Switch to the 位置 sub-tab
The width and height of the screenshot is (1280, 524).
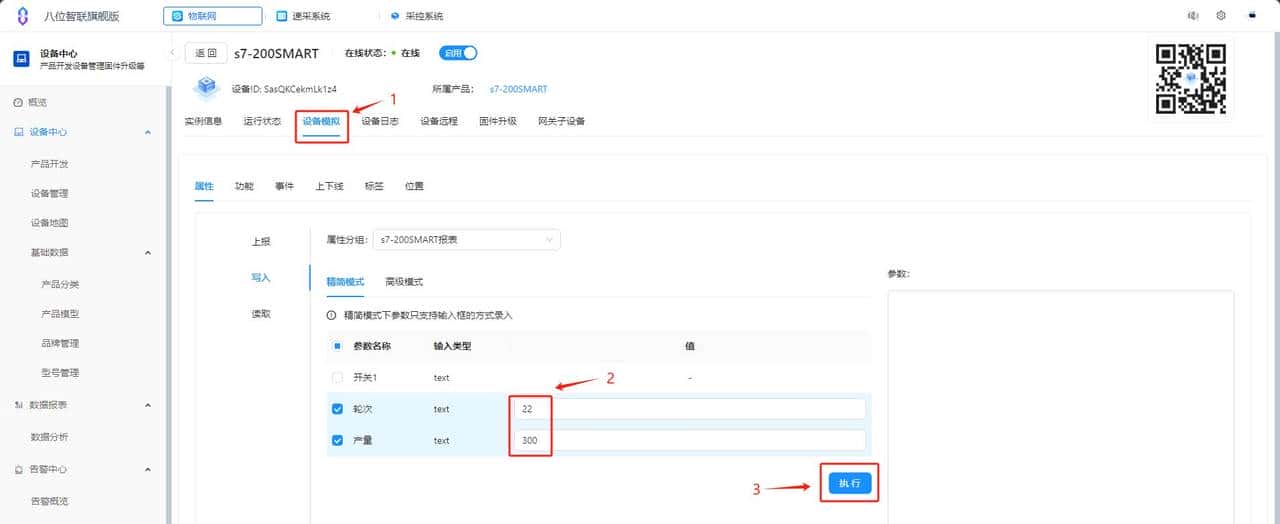pos(414,186)
